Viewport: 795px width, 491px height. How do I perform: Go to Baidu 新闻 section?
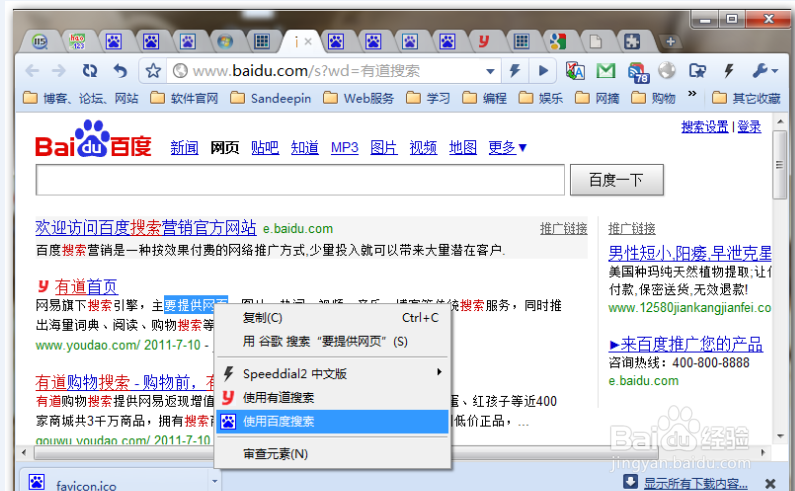click(185, 148)
